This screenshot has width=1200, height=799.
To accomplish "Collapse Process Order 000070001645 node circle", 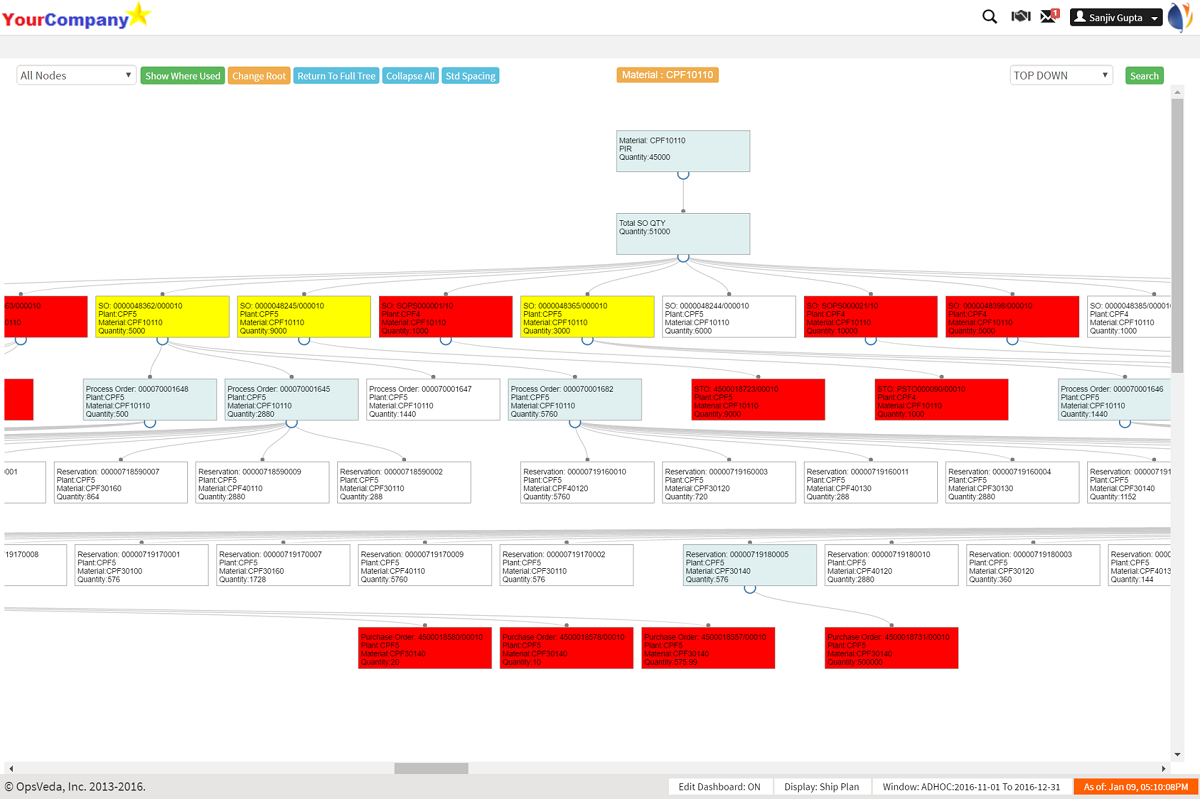I will tap(291, 423).
